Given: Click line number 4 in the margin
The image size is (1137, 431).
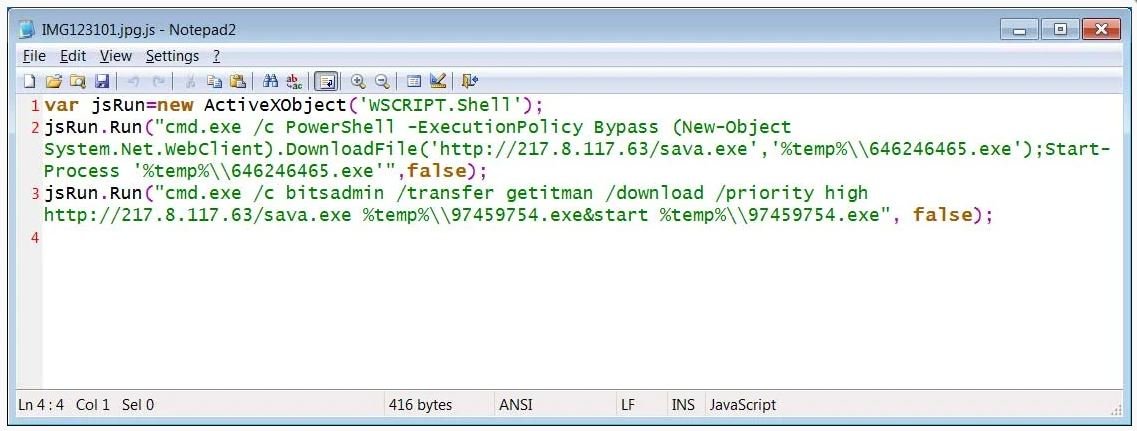Looking at the screenshot, I should [x=35, y=237].
